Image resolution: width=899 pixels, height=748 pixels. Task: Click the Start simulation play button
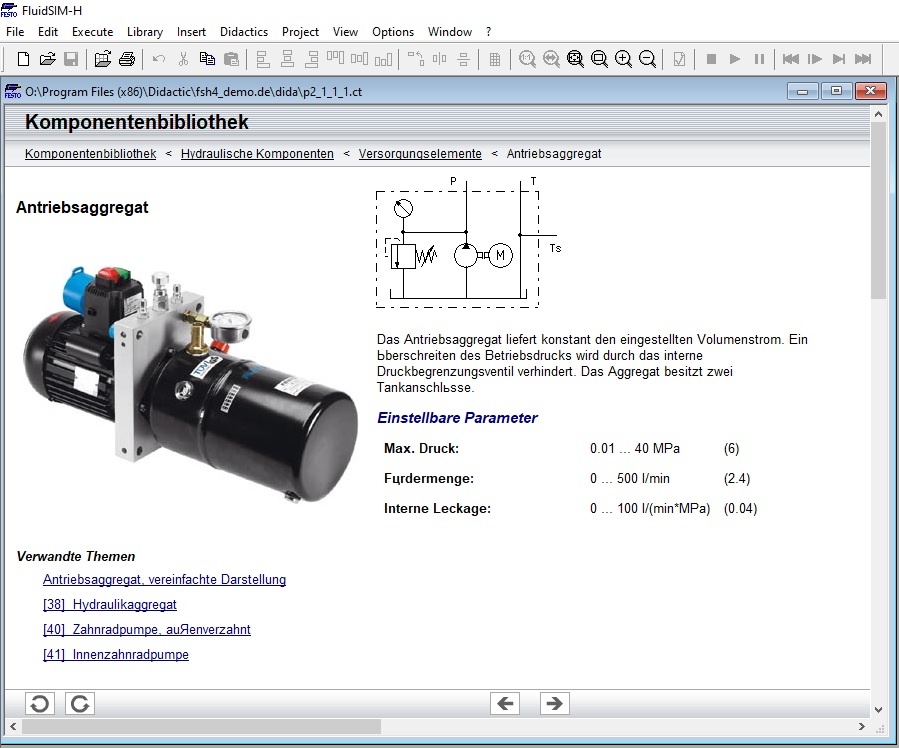[735, 59]
